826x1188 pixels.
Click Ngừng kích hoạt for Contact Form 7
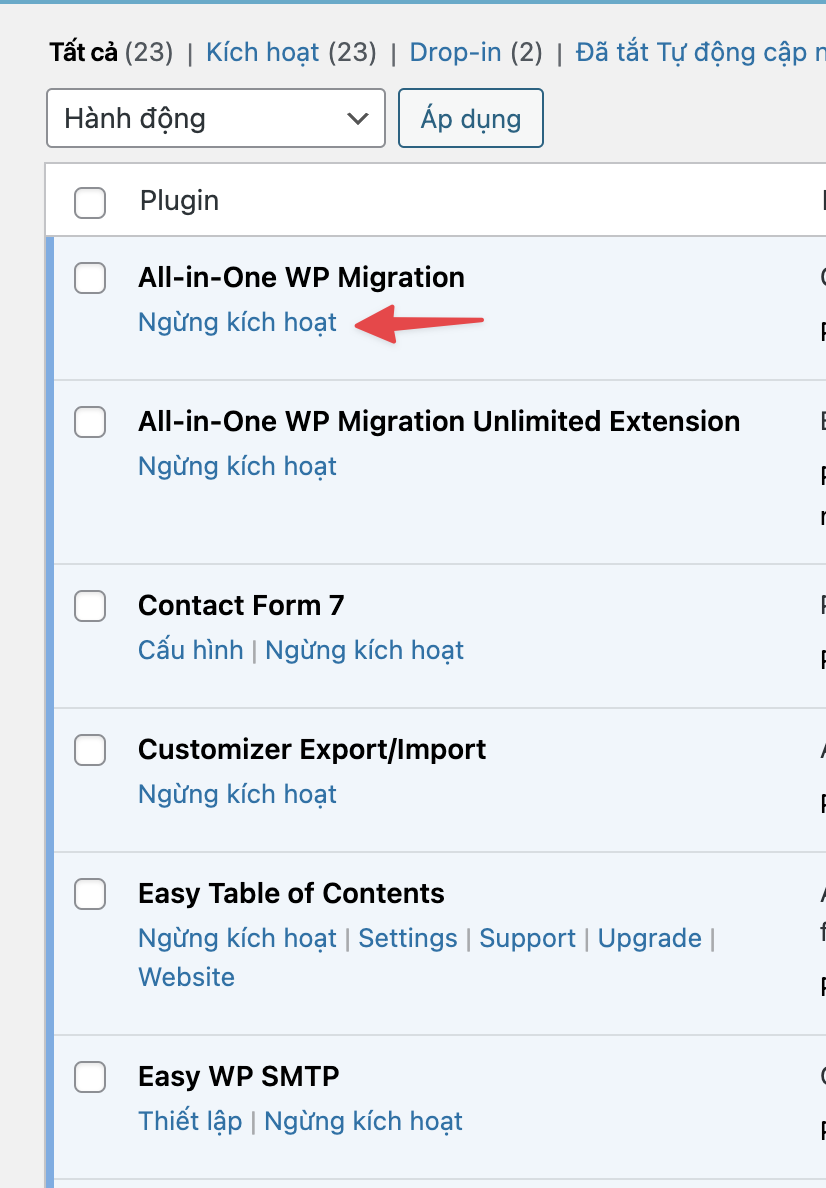coord(365,651)
